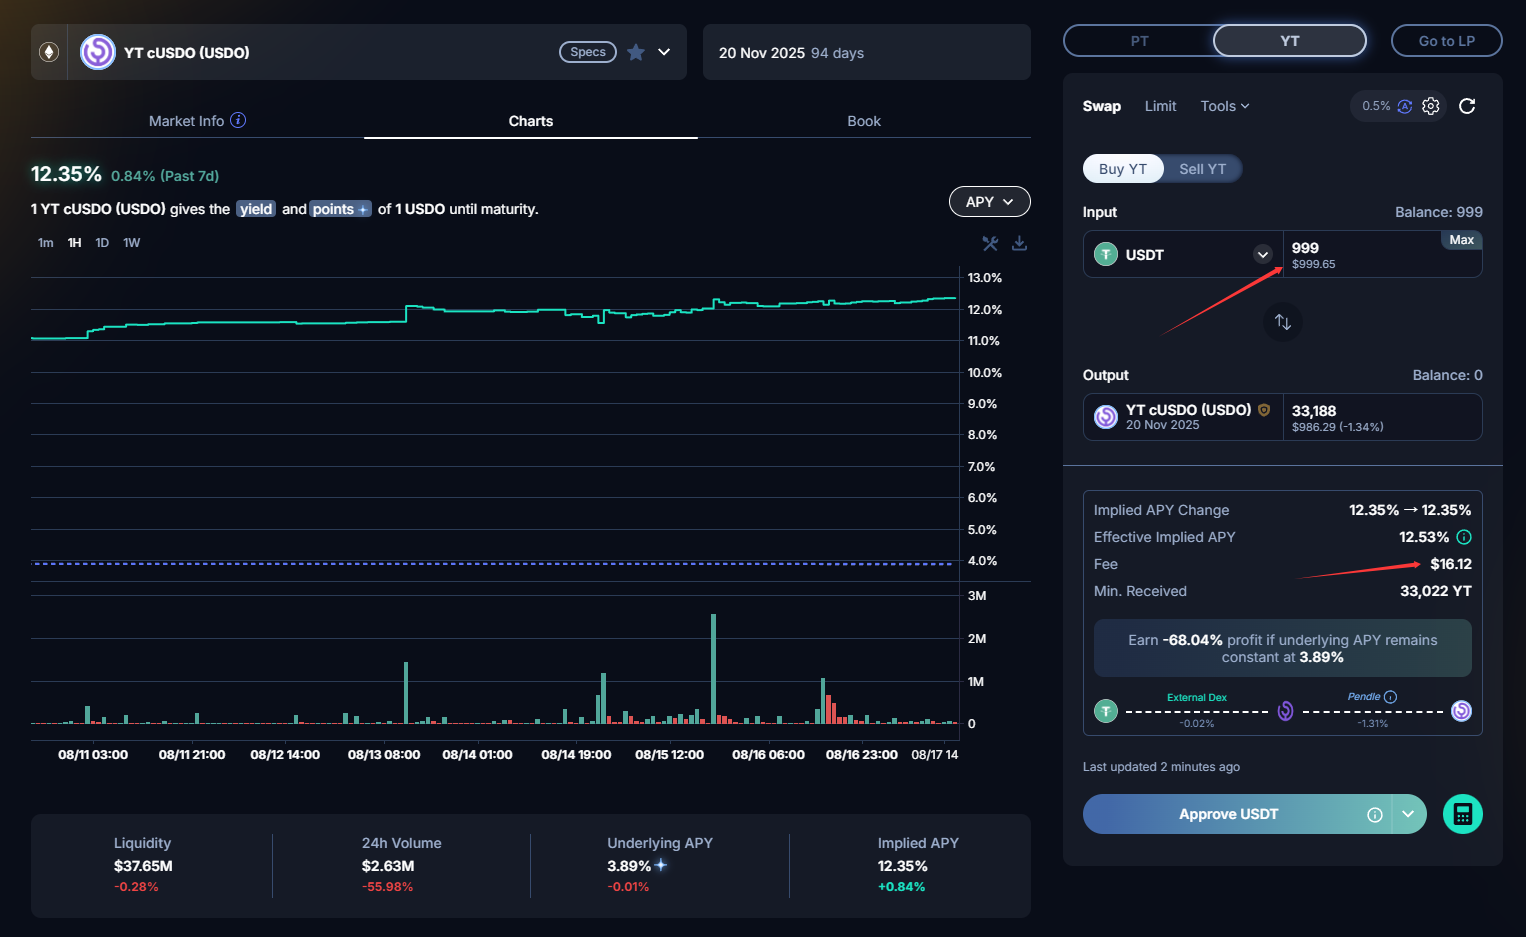The image size is (1526, 937).
Task: Click the swap direction arrows icon
Action: tap(1283, 322)
